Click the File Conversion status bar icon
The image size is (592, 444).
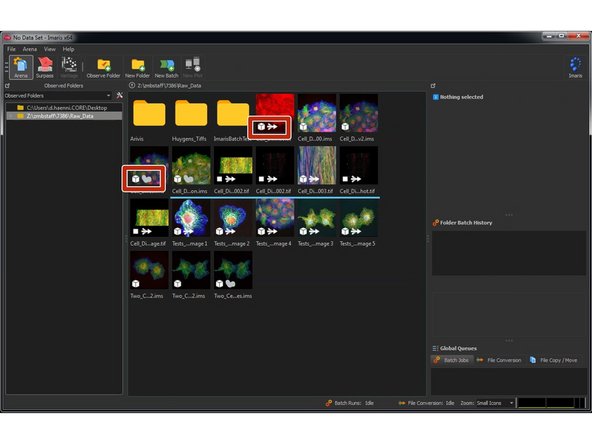402,403
